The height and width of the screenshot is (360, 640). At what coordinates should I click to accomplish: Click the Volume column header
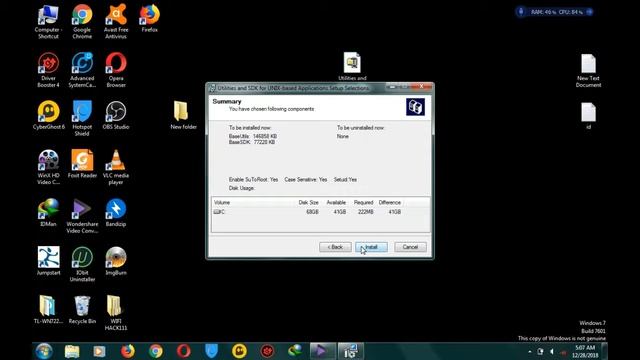click(x=222, y=202)
